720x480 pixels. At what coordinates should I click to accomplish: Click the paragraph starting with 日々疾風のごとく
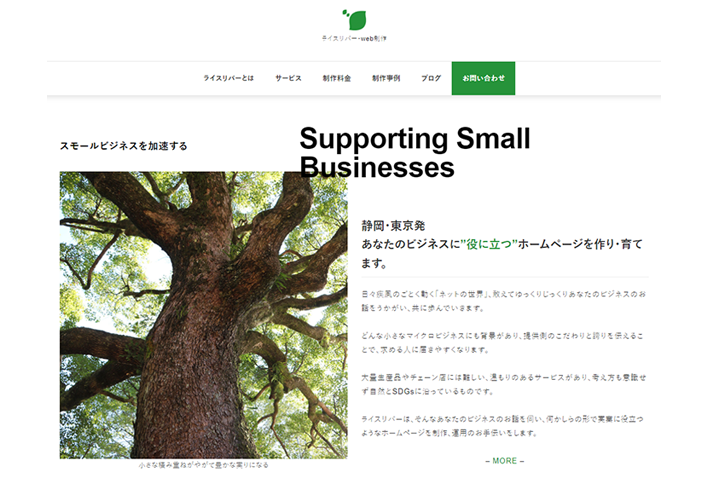504,301
